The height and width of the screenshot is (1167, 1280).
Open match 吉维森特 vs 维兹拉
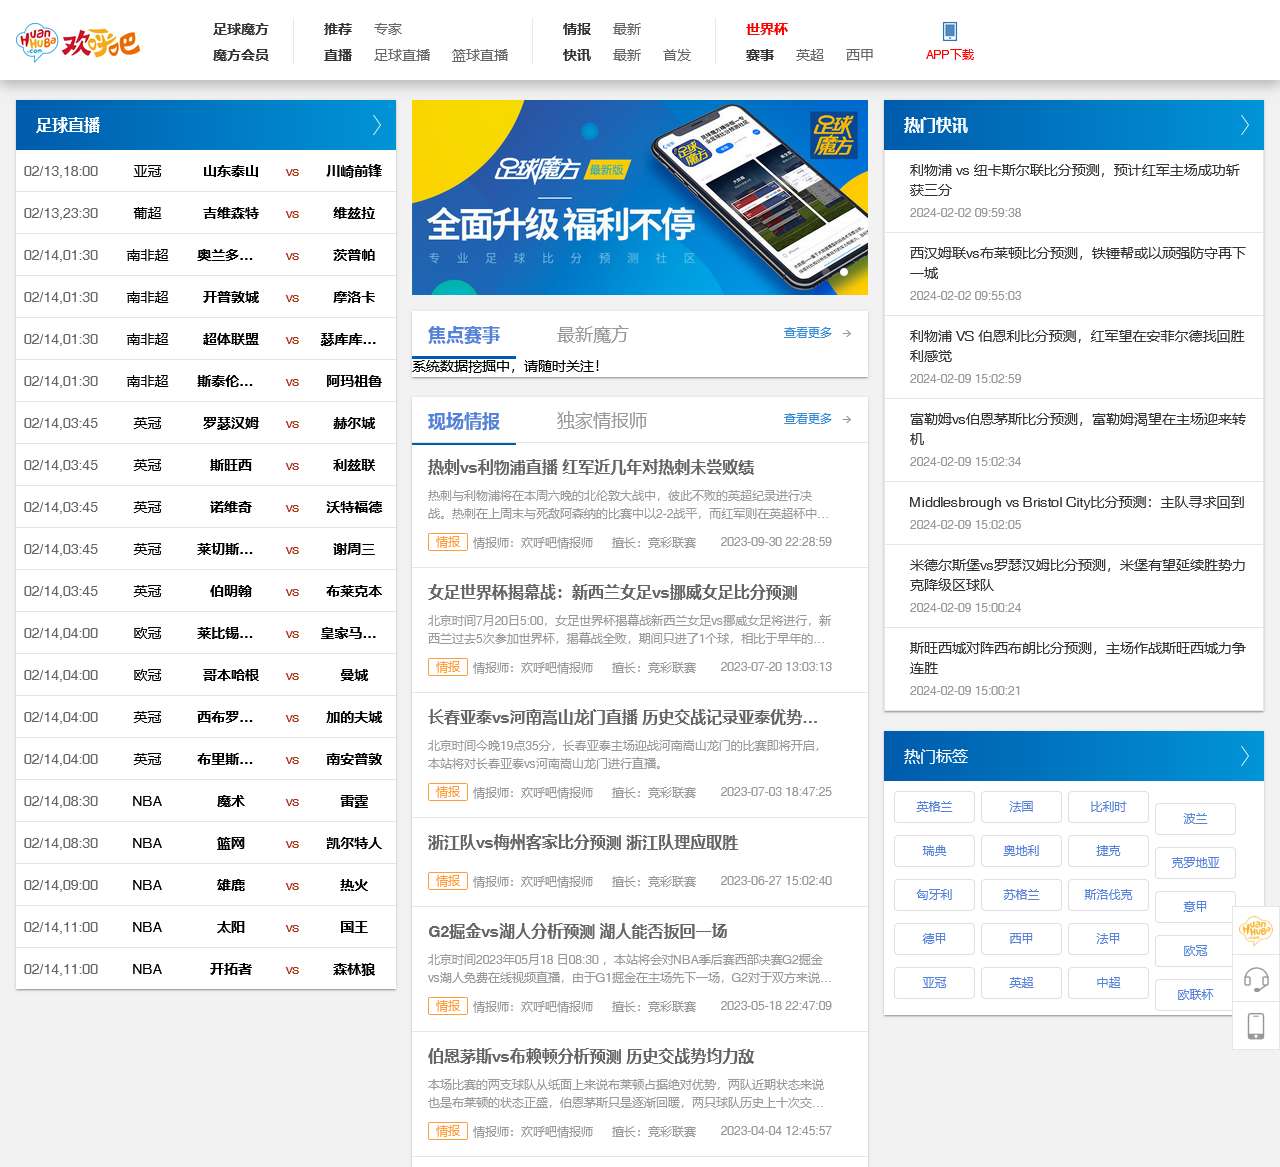206,213
